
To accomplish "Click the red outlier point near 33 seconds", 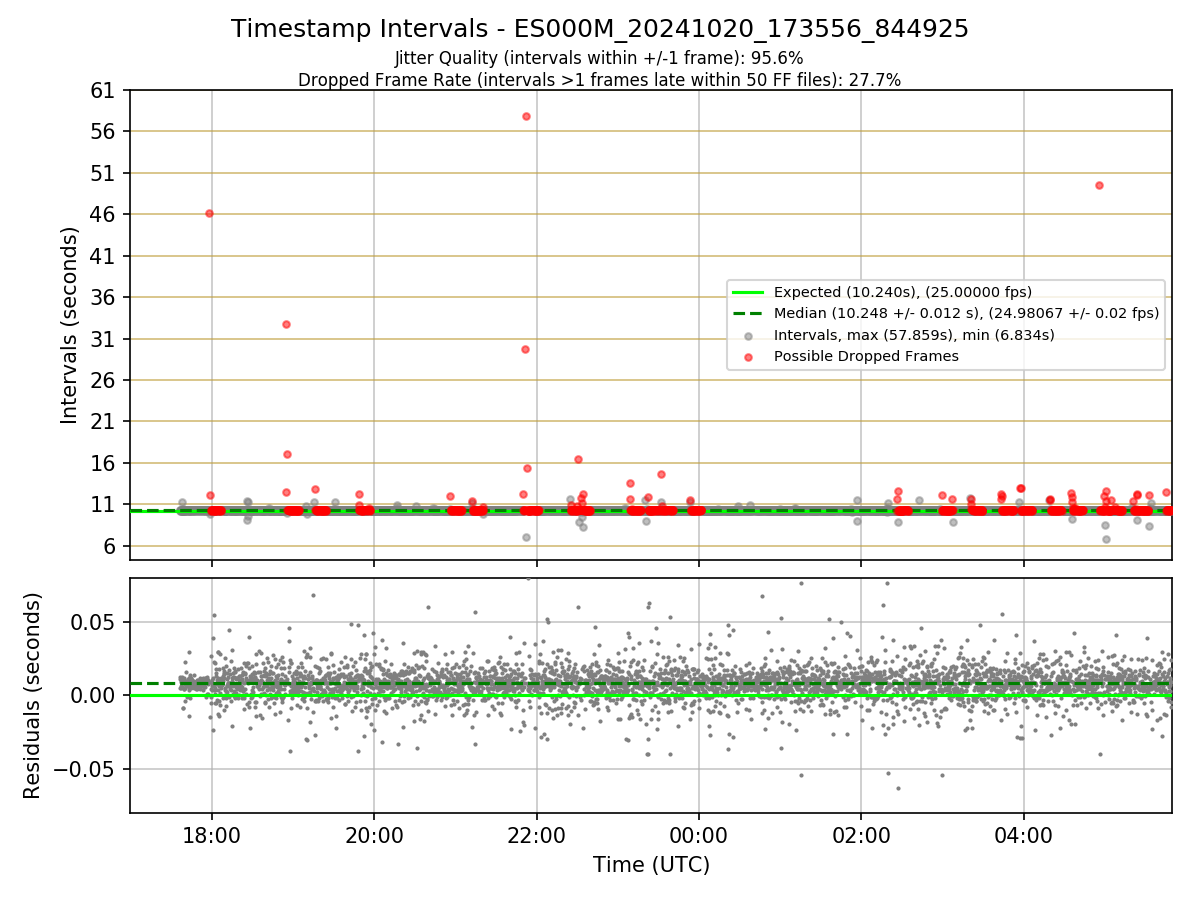I will 286,324.
